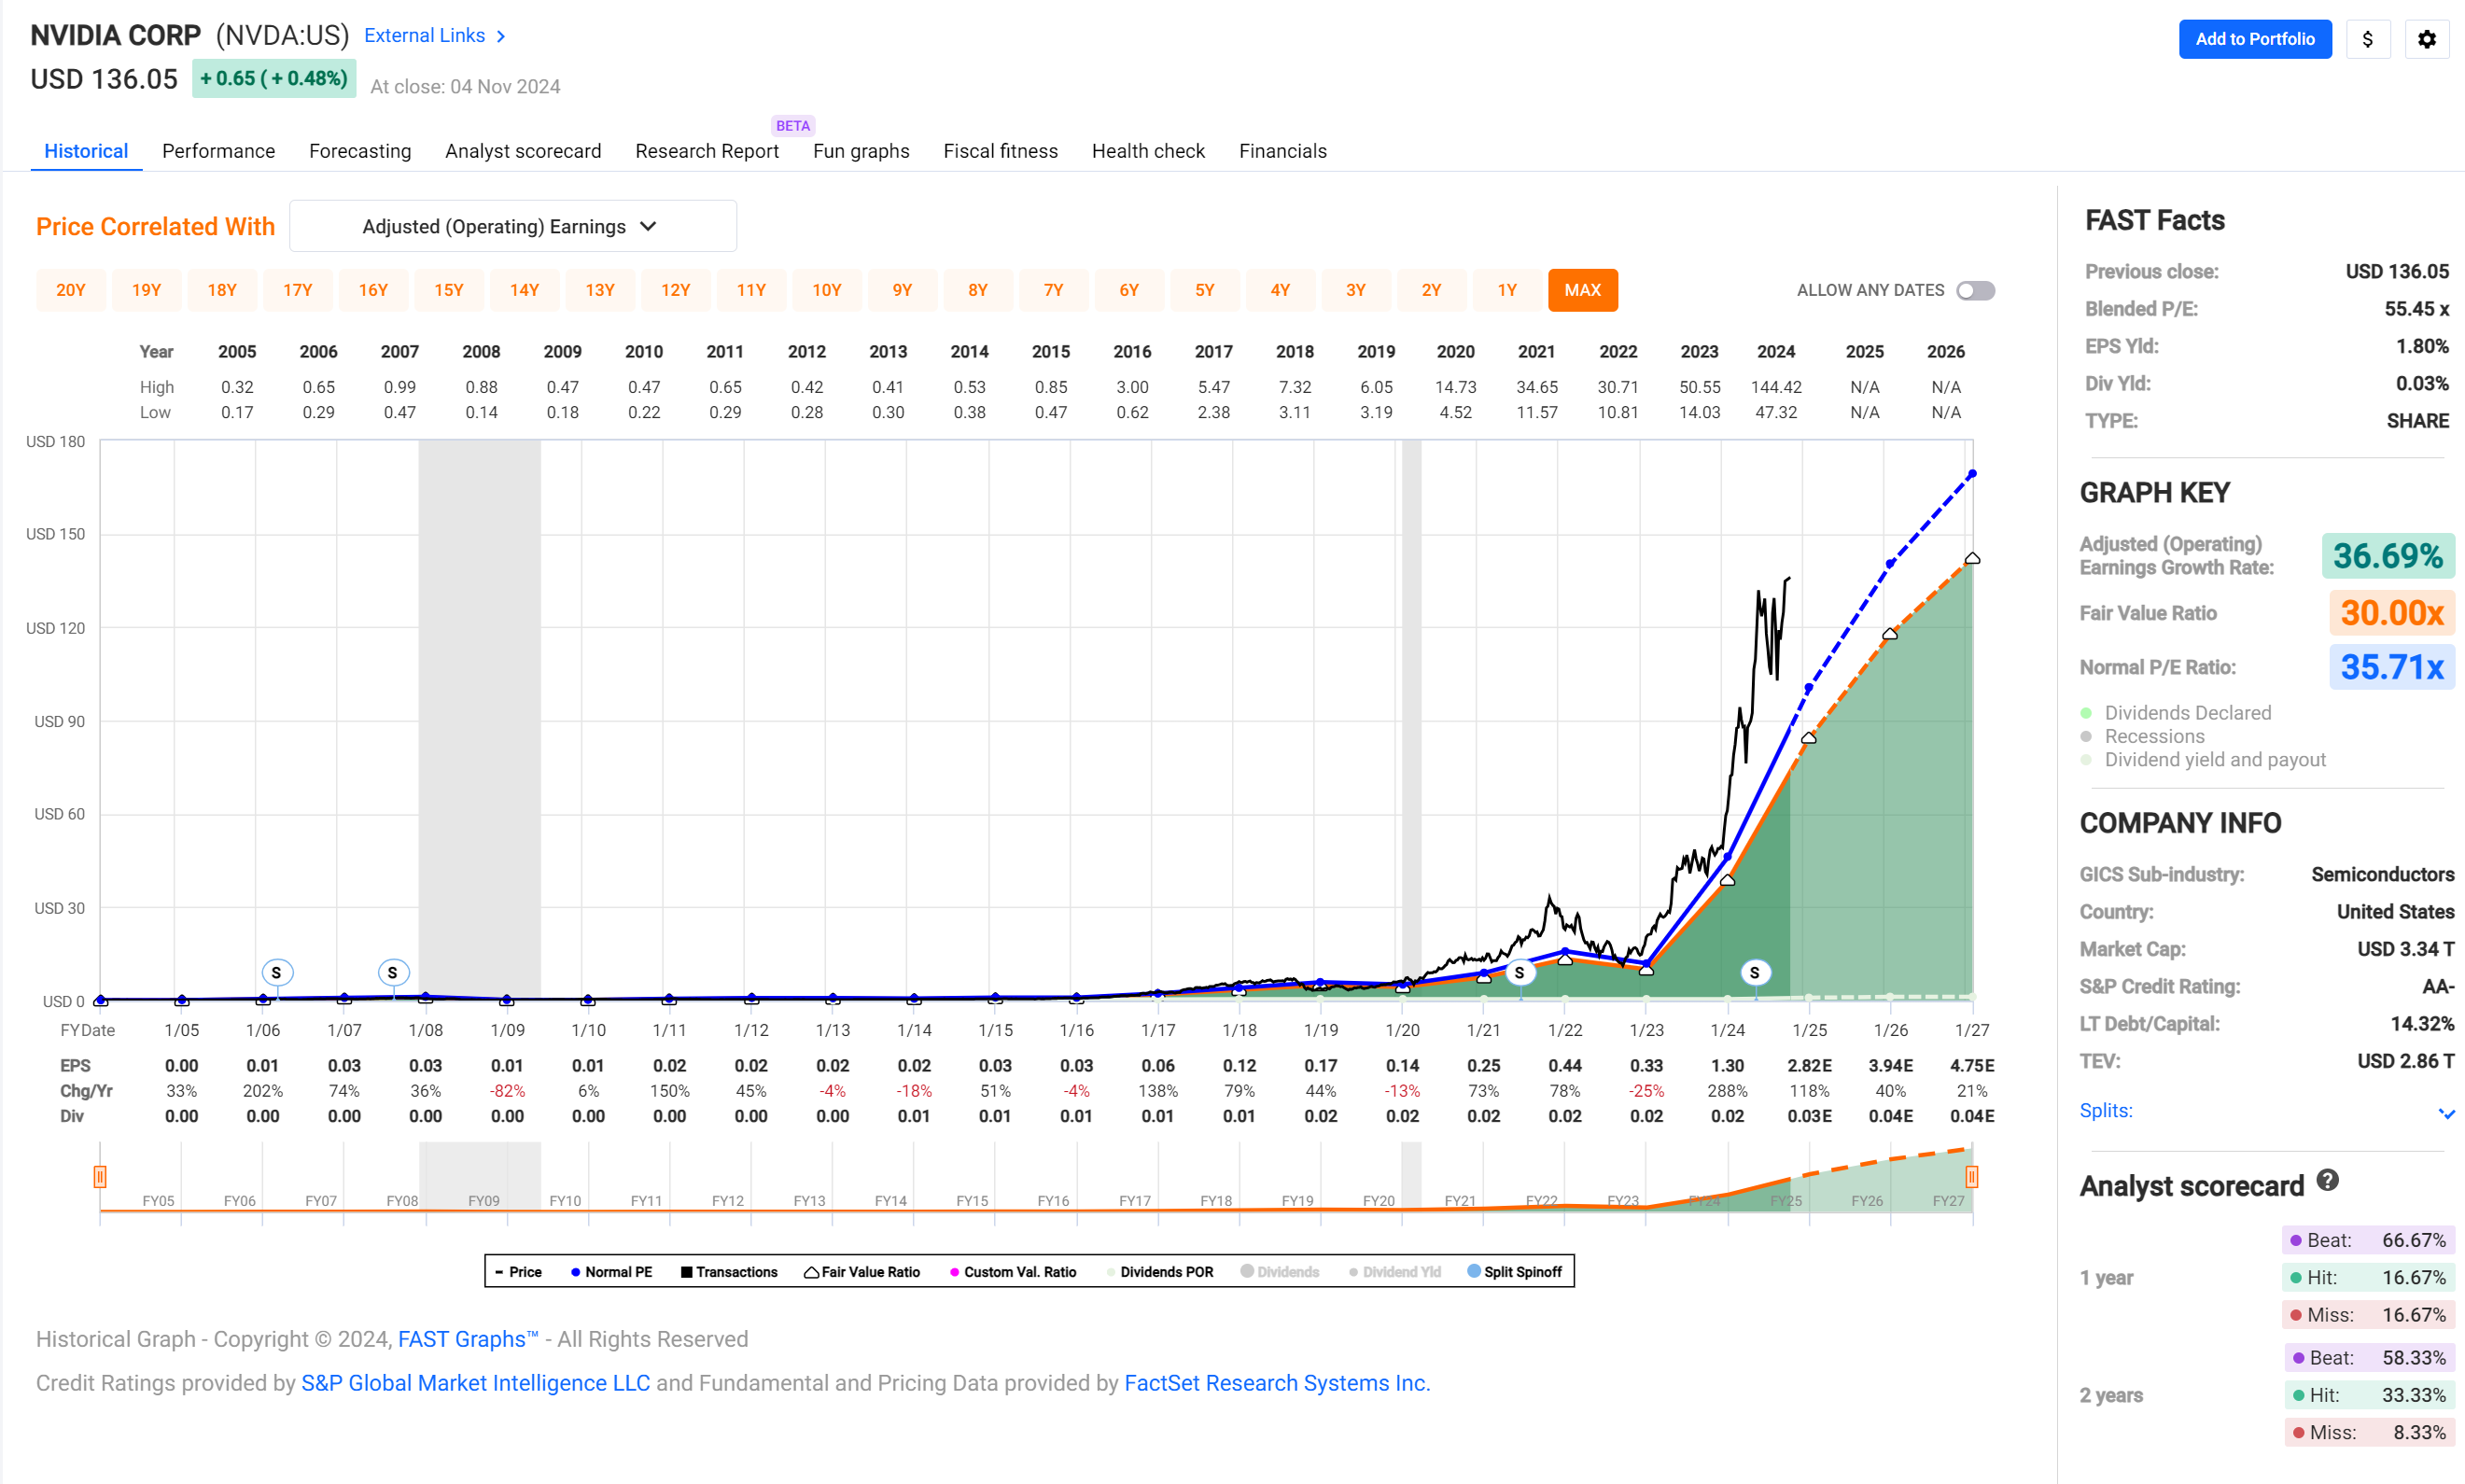Click the 1 year Beat 66.67% entry
The height and width of the screenshot is (1484, 2465).
coord(2368,1240)
